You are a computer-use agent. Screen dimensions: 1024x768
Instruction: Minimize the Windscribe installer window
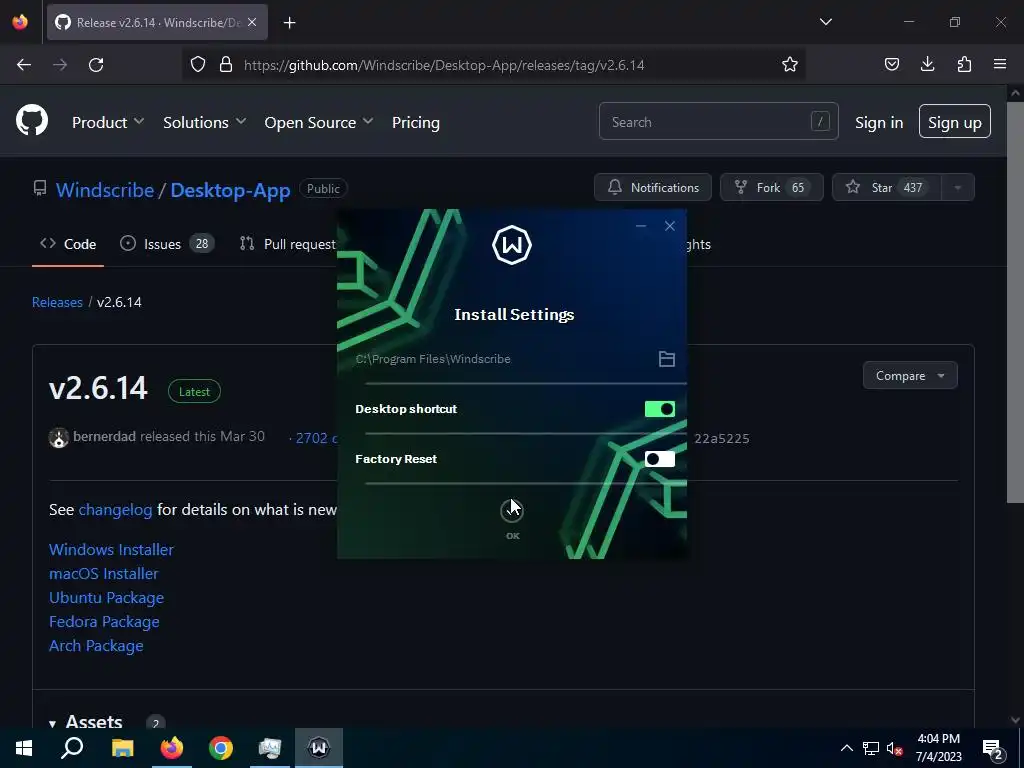click(x=641, y=226)
